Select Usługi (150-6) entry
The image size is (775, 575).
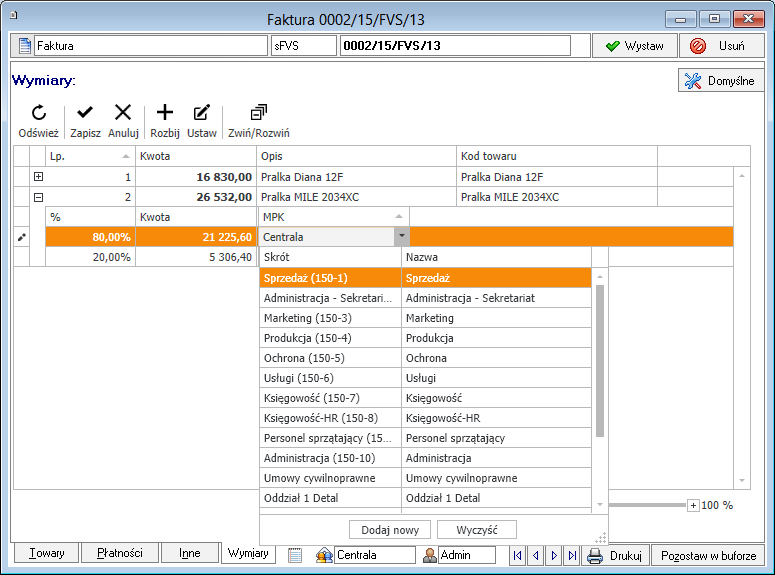[426, 378]
